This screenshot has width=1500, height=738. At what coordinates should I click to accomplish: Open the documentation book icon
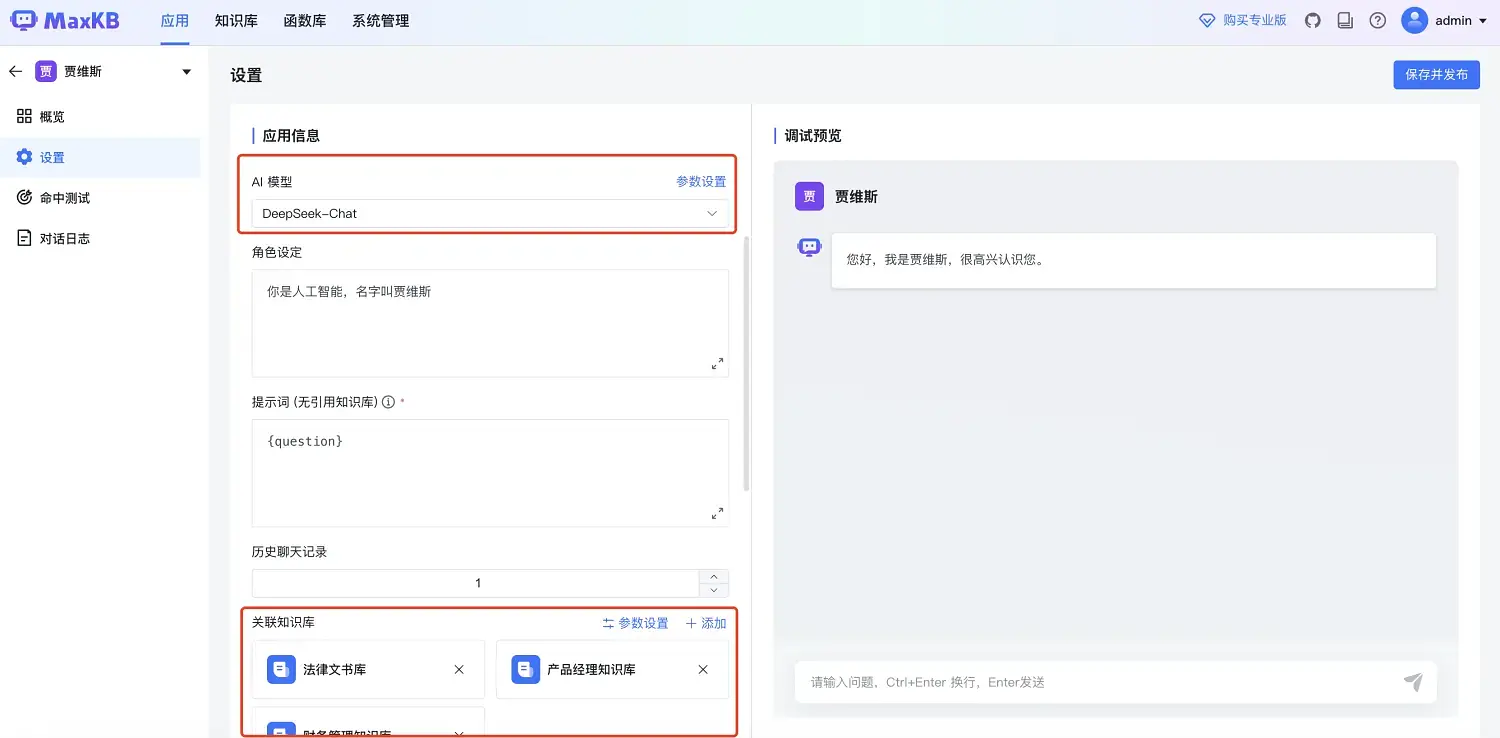(x=1344, y=20)
